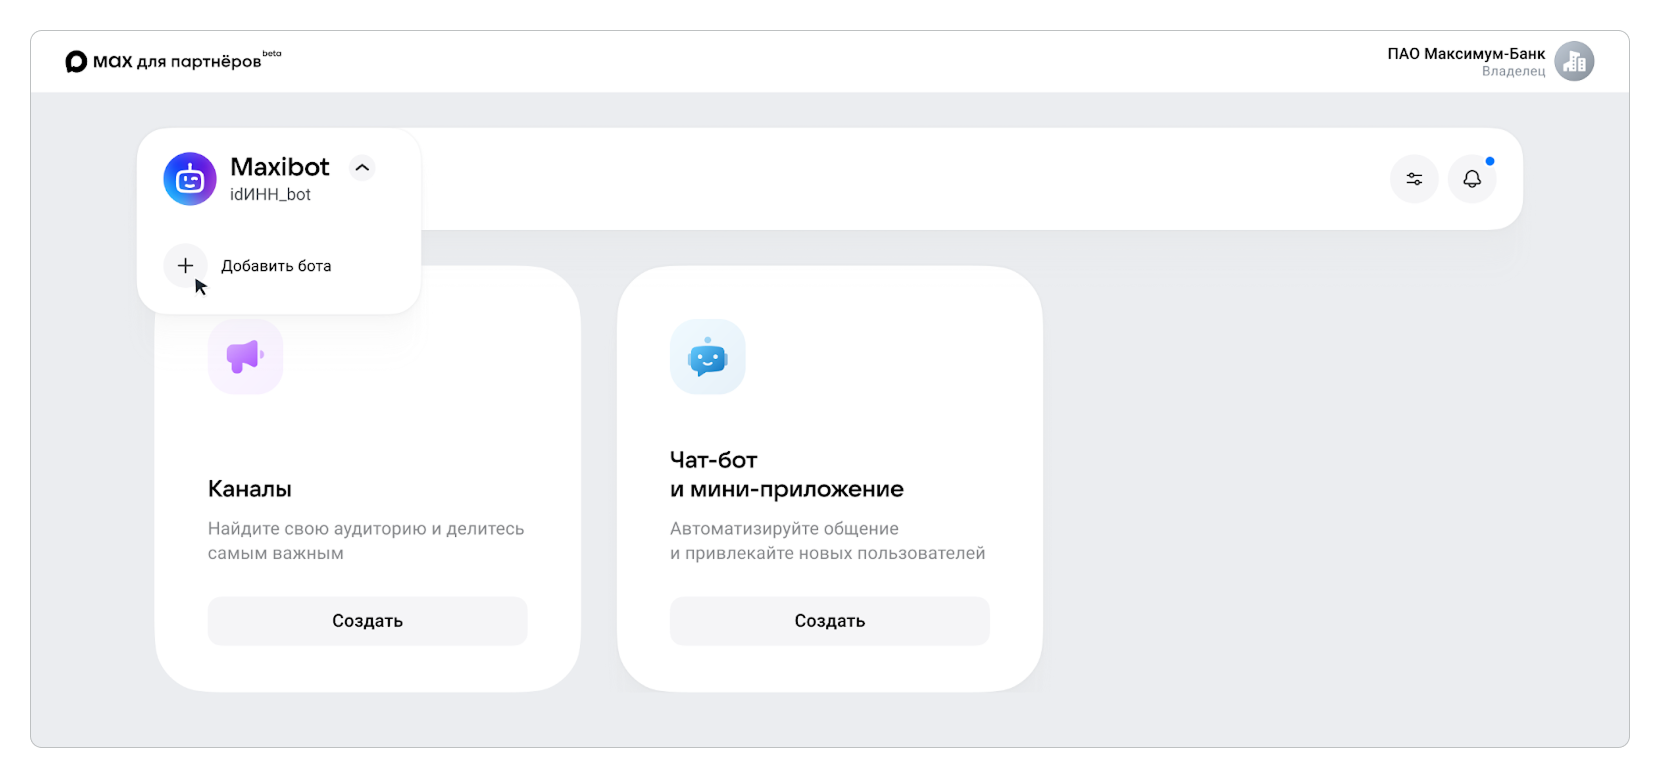Image resolution: width=1660 pixels, height=778 pixels.
Task: Click the idИНН_bot identifier text
Action: pyautogui.click(x=270, y=195)
